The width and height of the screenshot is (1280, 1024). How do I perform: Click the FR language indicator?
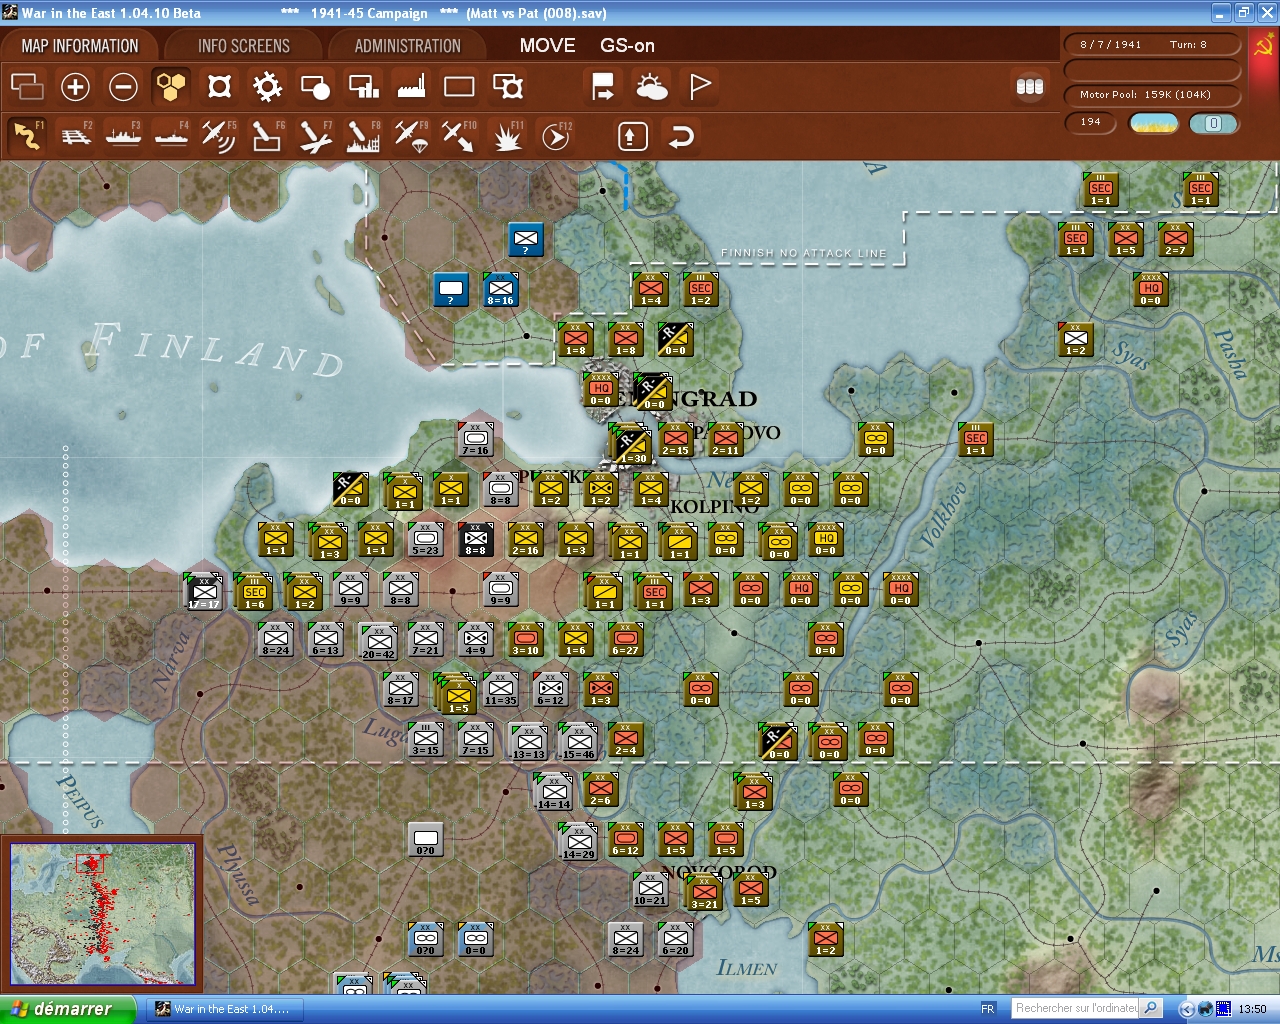click(x=988, y=1009)
